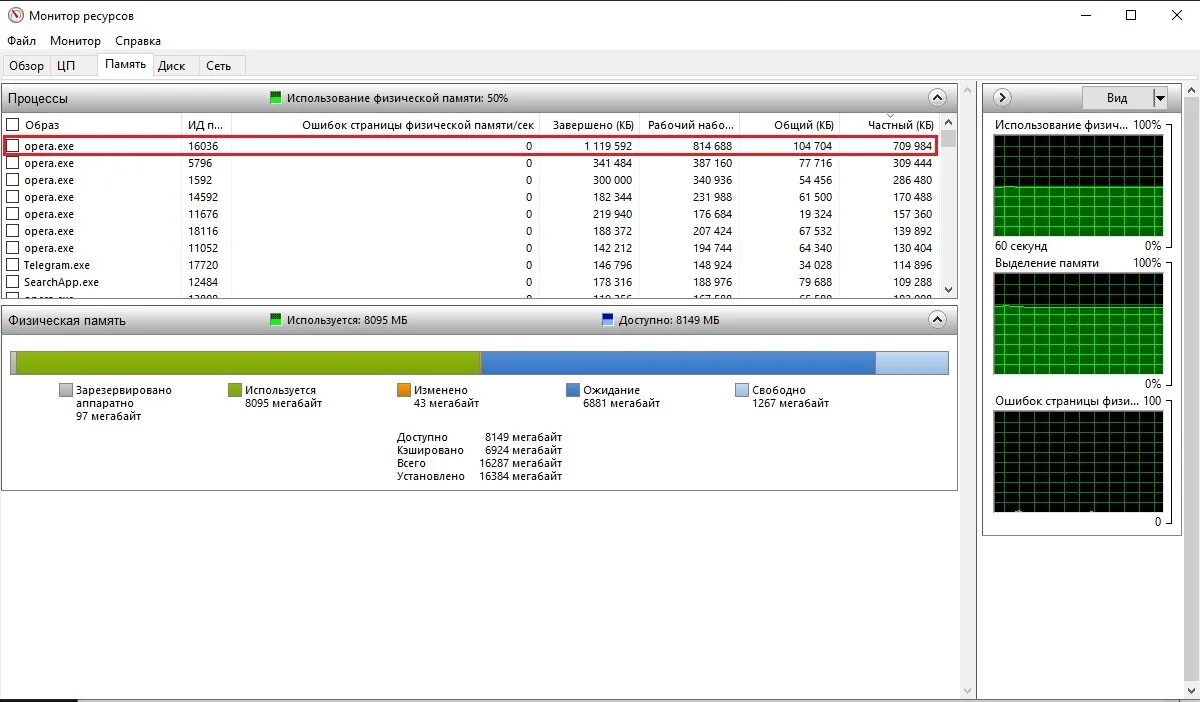Click green icon next to physical memory usage 50%
1200x702 pixels.
pyautogui.click(x=276, y=98)
